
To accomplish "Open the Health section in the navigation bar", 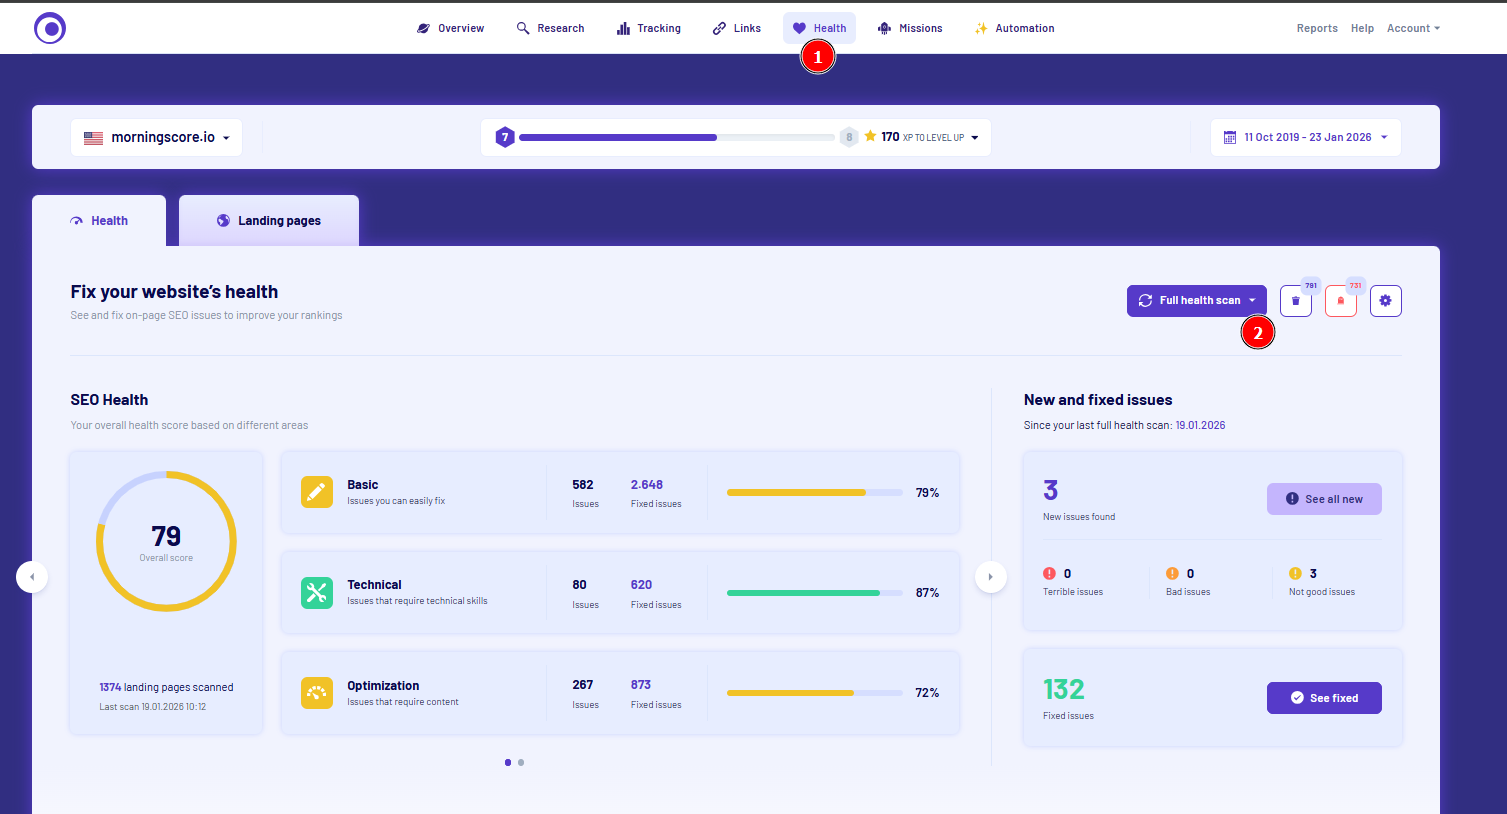I will tap(819, 28).
